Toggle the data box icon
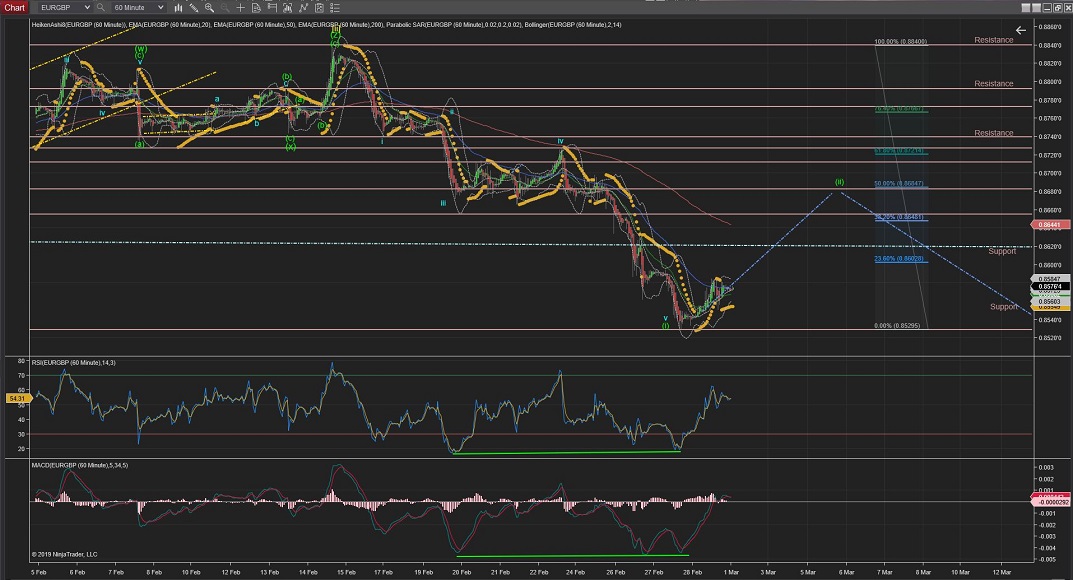 click(x=256, y=8)
